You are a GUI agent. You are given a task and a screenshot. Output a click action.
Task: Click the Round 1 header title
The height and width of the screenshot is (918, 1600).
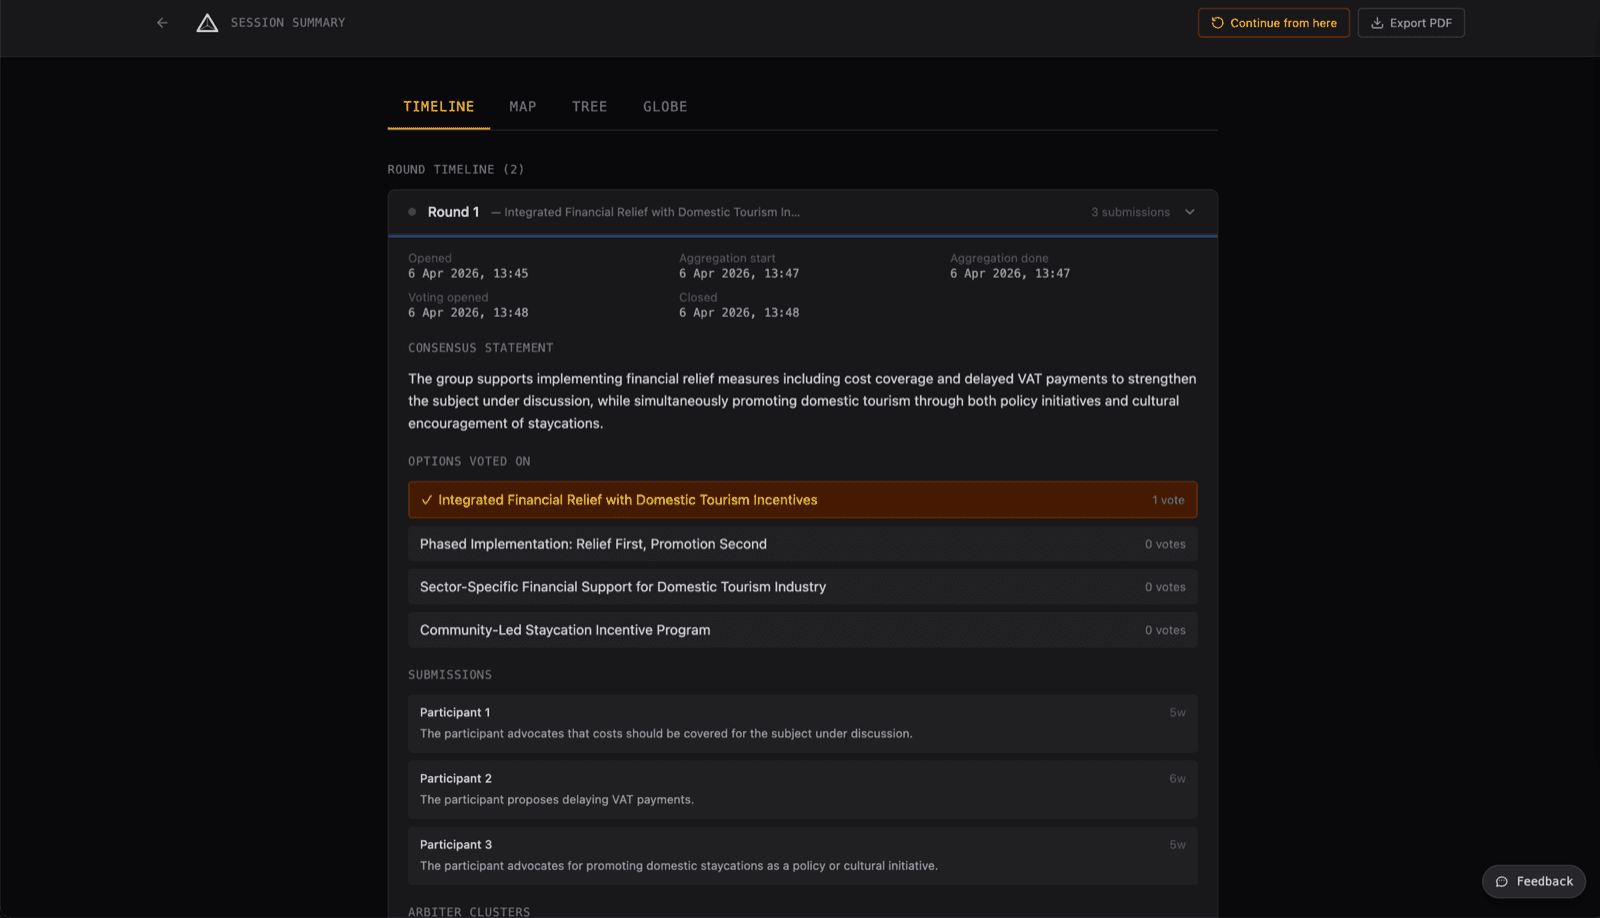pyautogui.click(x=453, y=212)
